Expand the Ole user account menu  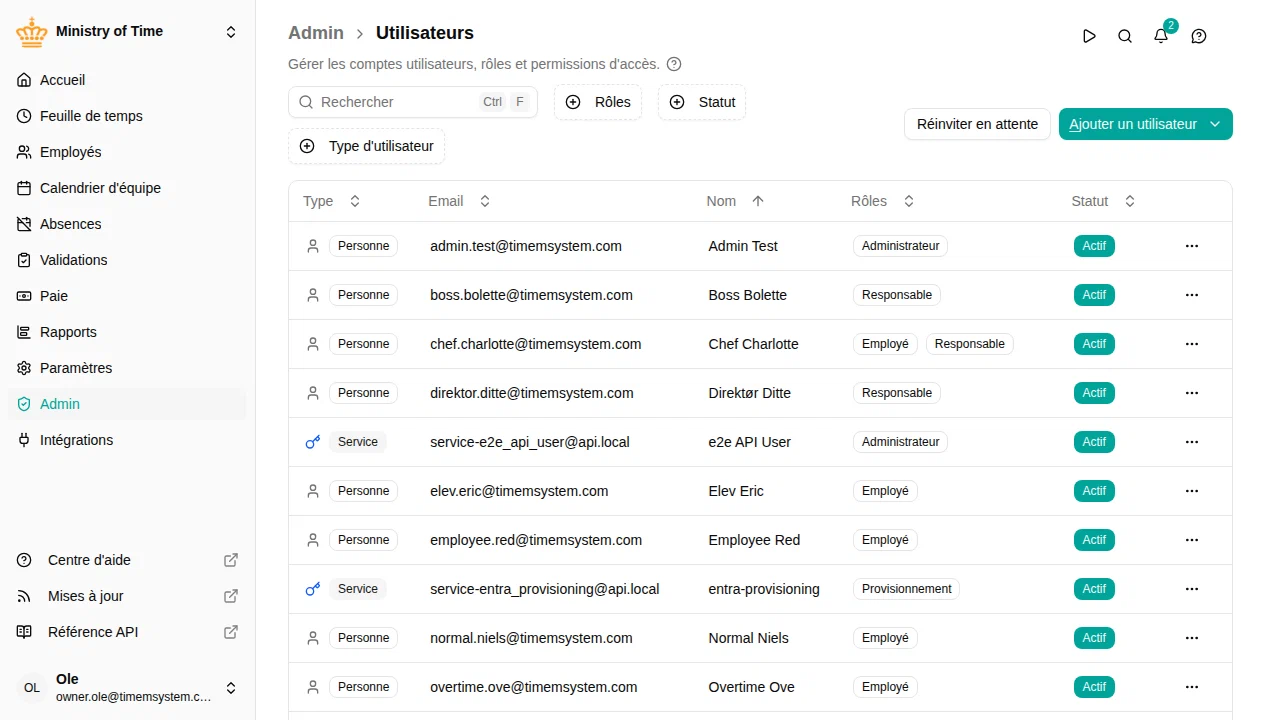pyautogui.click(x=231, y=688)
